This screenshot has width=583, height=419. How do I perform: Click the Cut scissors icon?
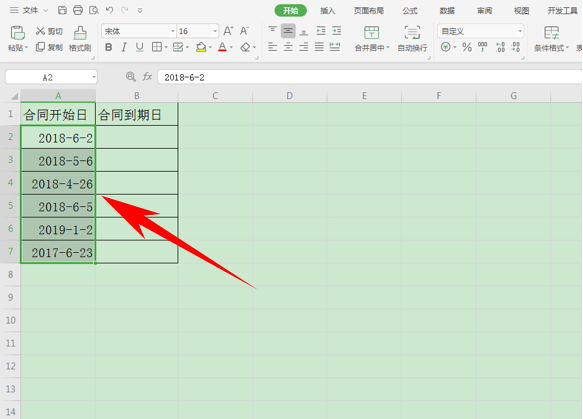pyautogui.click(x=40, y=31)
